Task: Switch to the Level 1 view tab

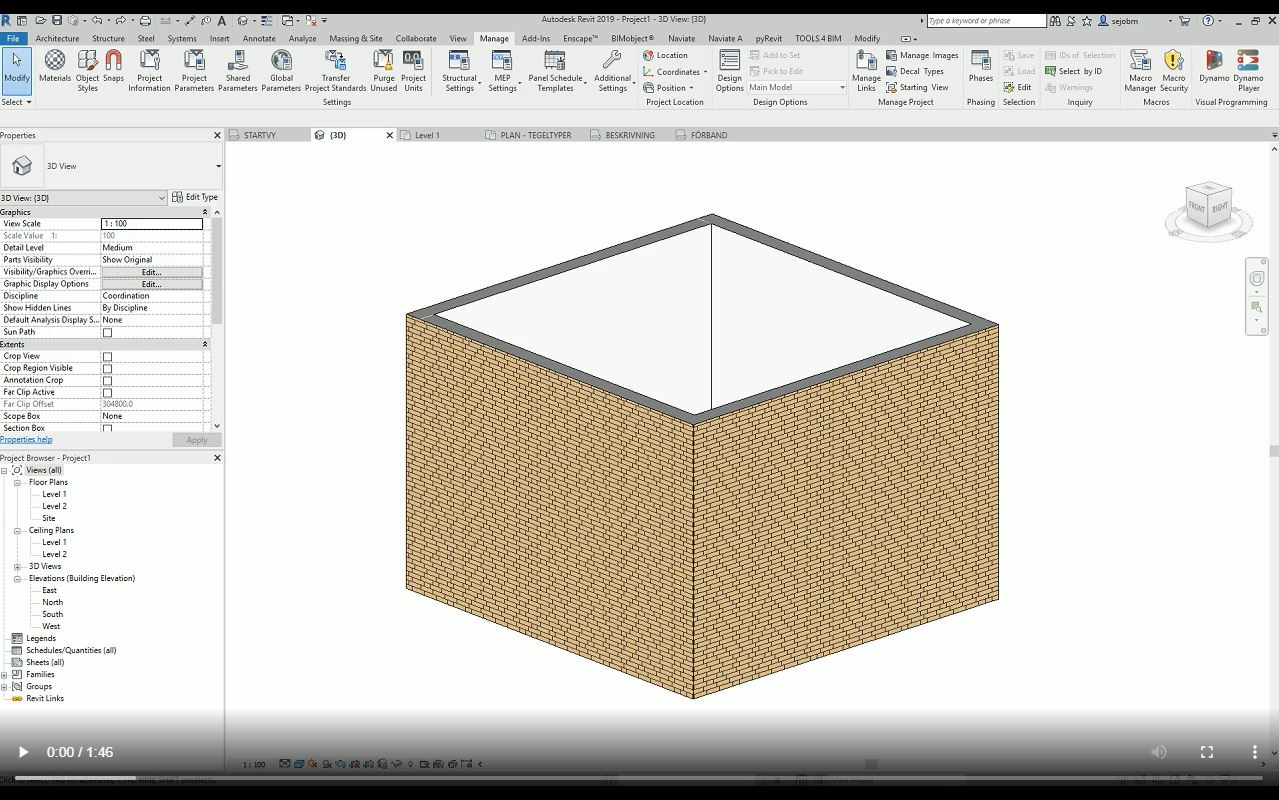Action: [427, 135]
